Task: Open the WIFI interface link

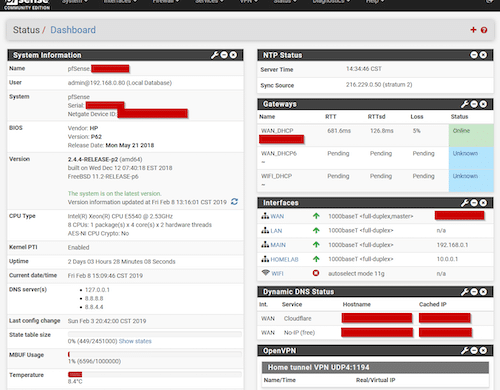Action: coord(277,274)
